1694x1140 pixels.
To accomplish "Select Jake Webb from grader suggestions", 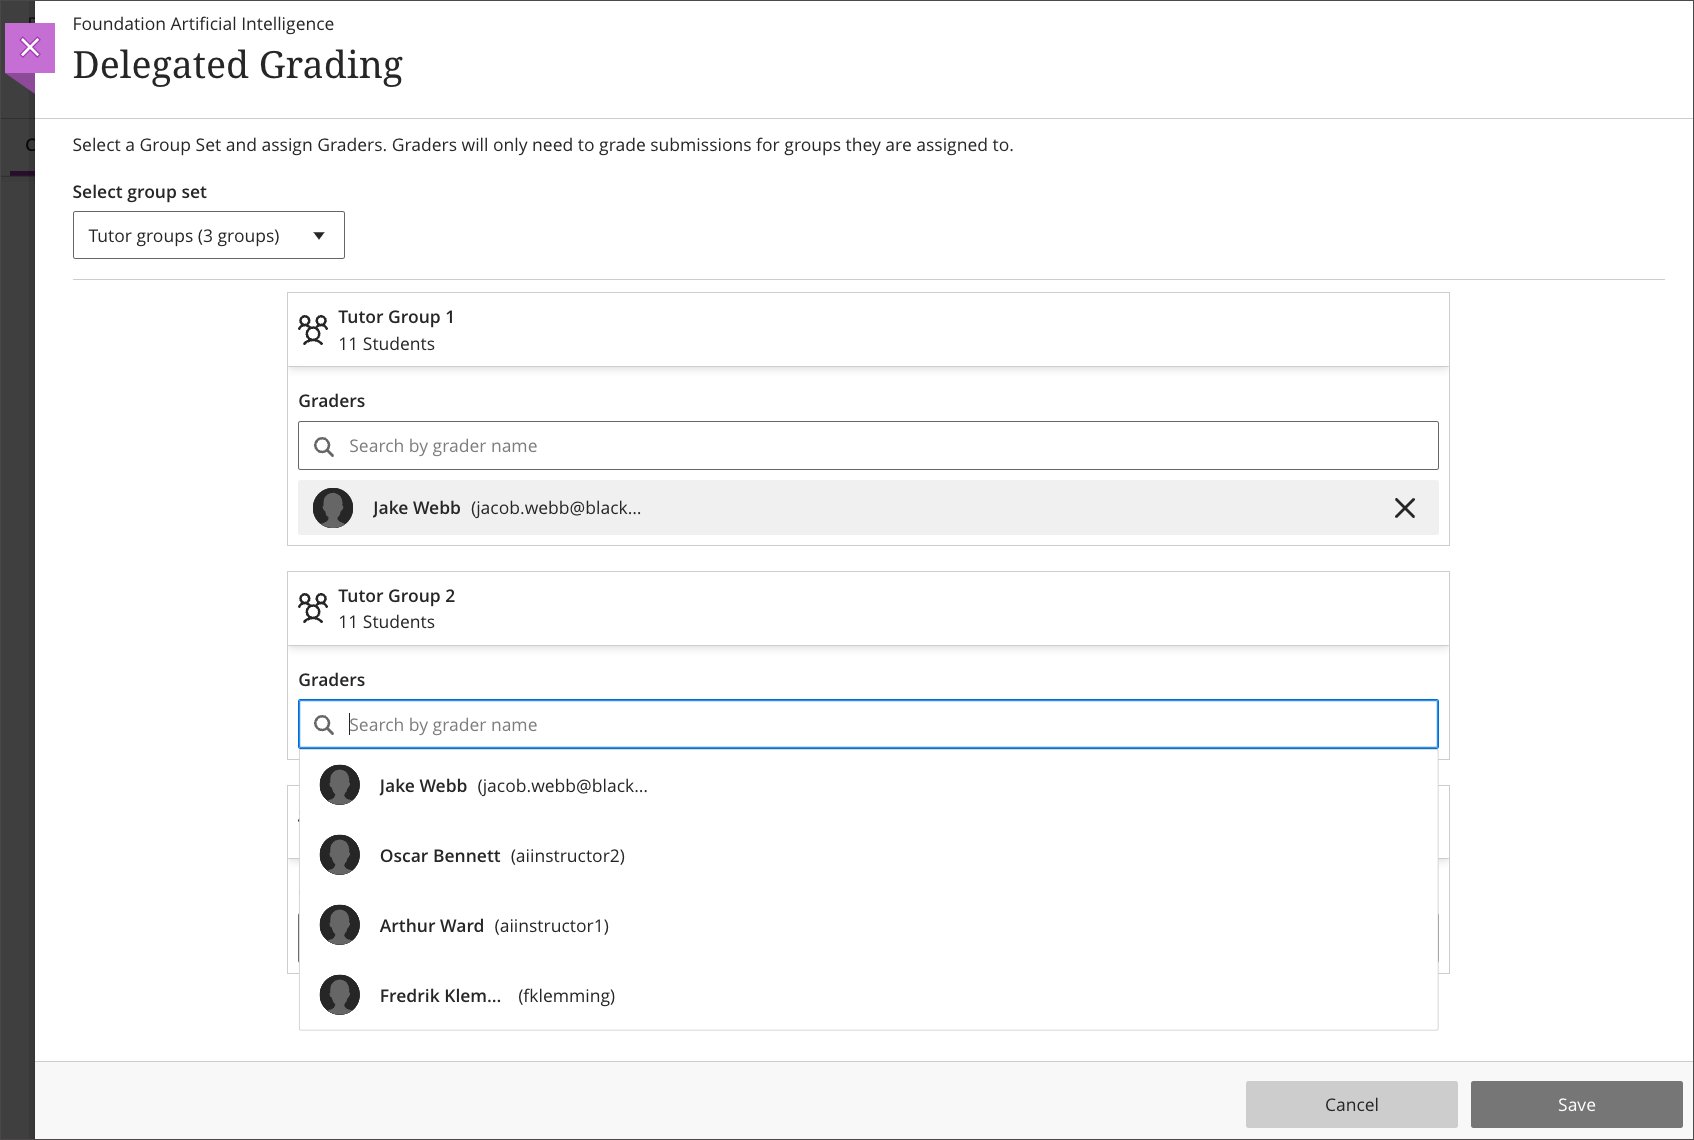I will point(513,786).
